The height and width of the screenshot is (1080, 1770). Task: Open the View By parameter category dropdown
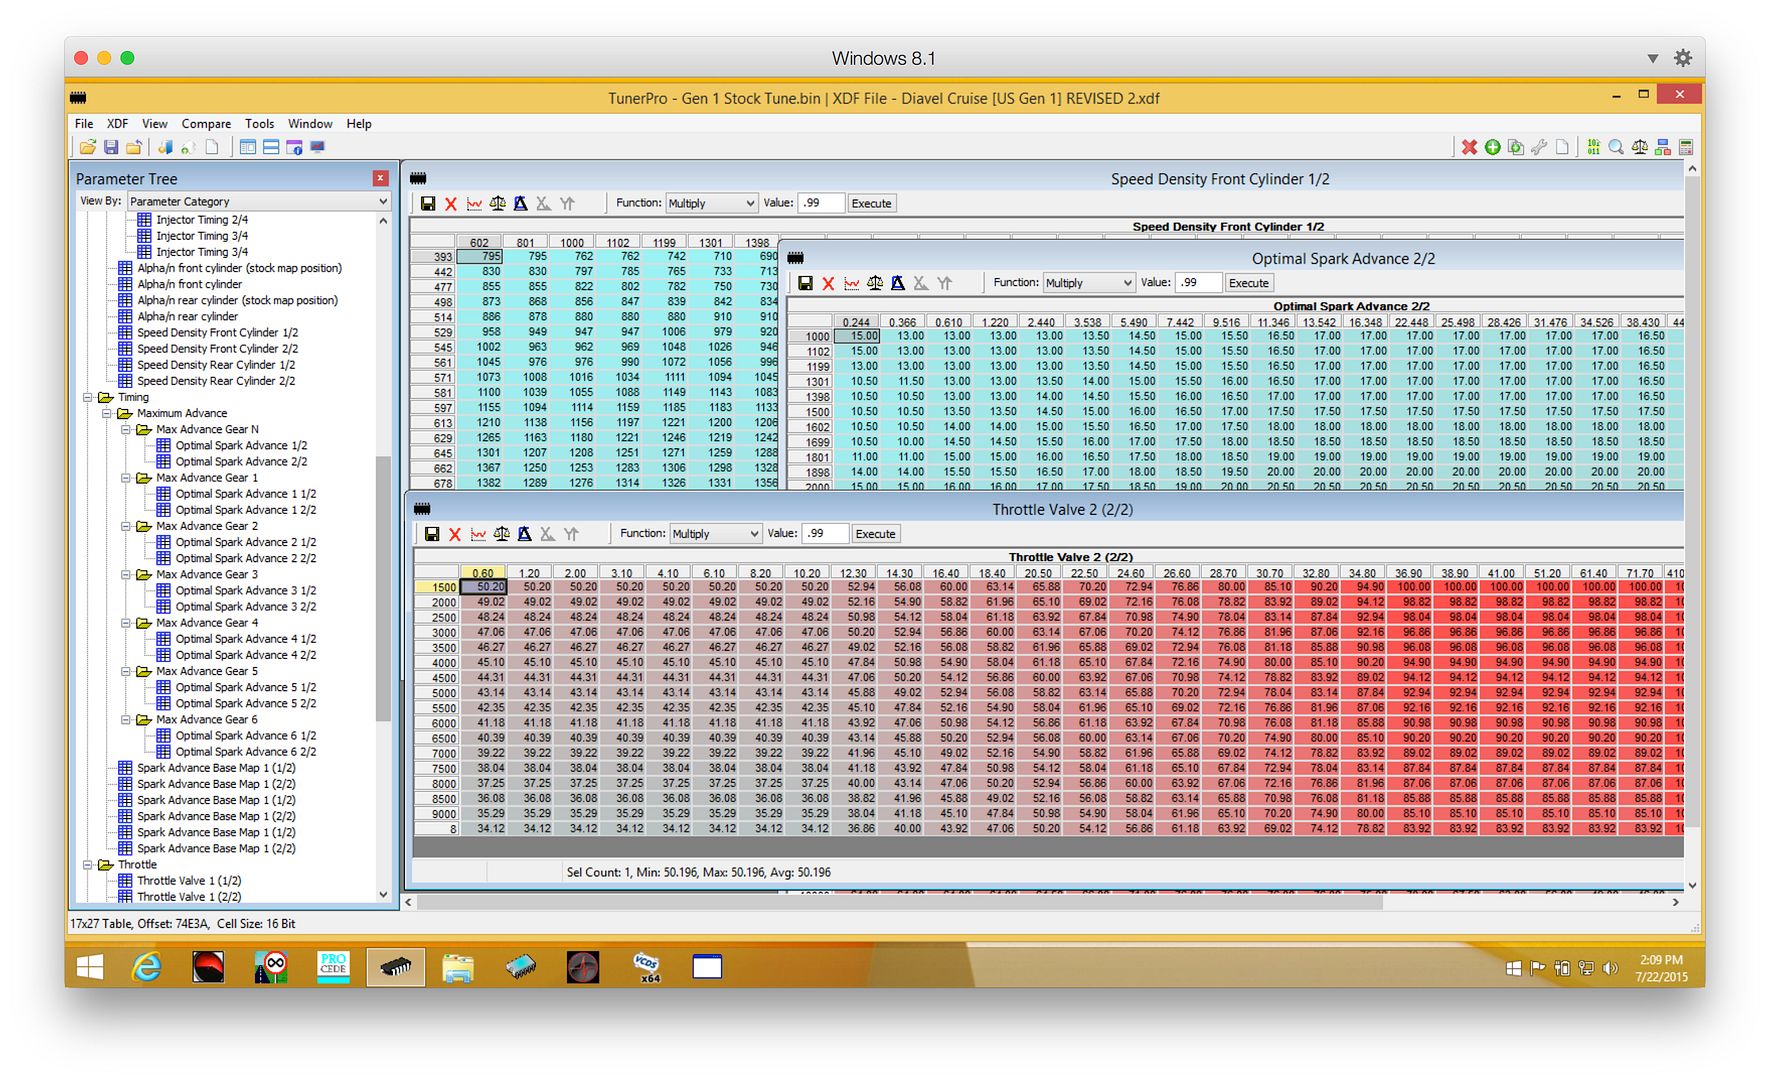[x=382, y=200]
